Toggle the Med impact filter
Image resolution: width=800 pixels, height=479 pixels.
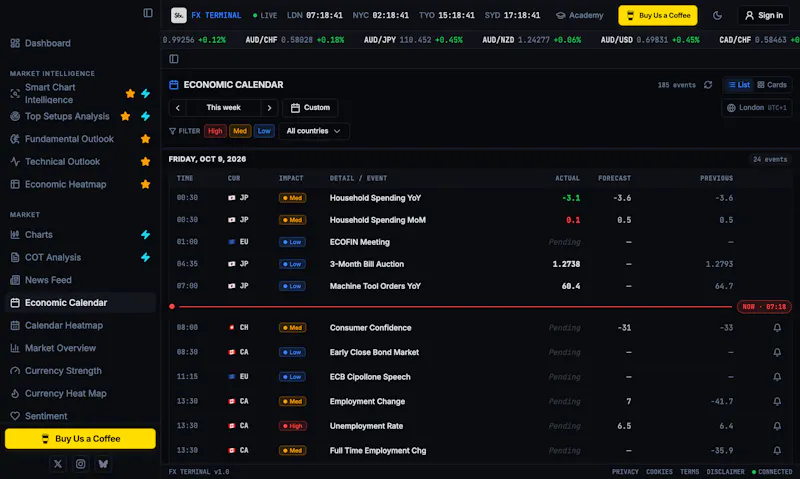[240, 131]
